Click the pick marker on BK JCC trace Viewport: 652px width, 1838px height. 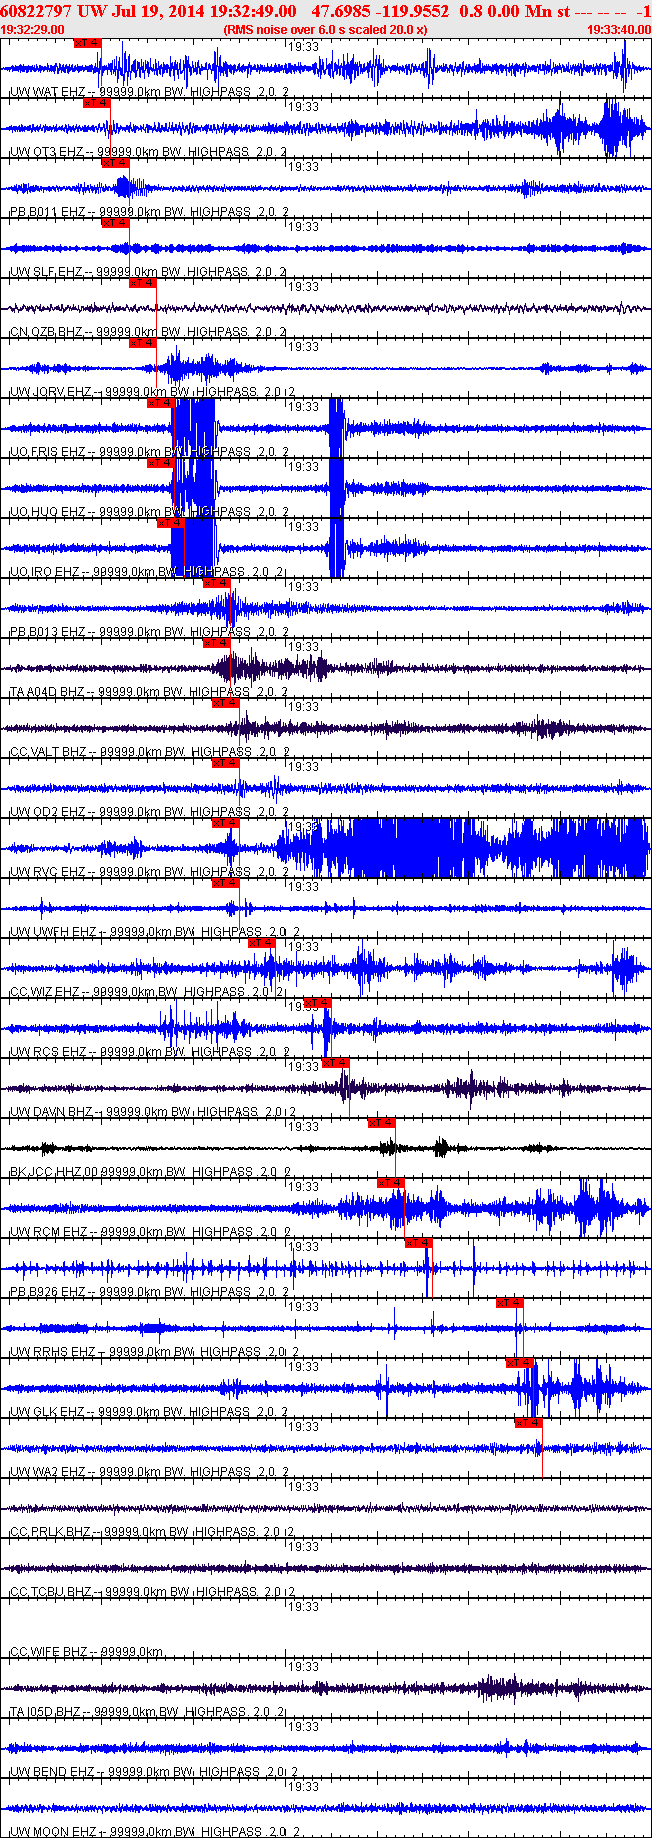point(382,1123)
